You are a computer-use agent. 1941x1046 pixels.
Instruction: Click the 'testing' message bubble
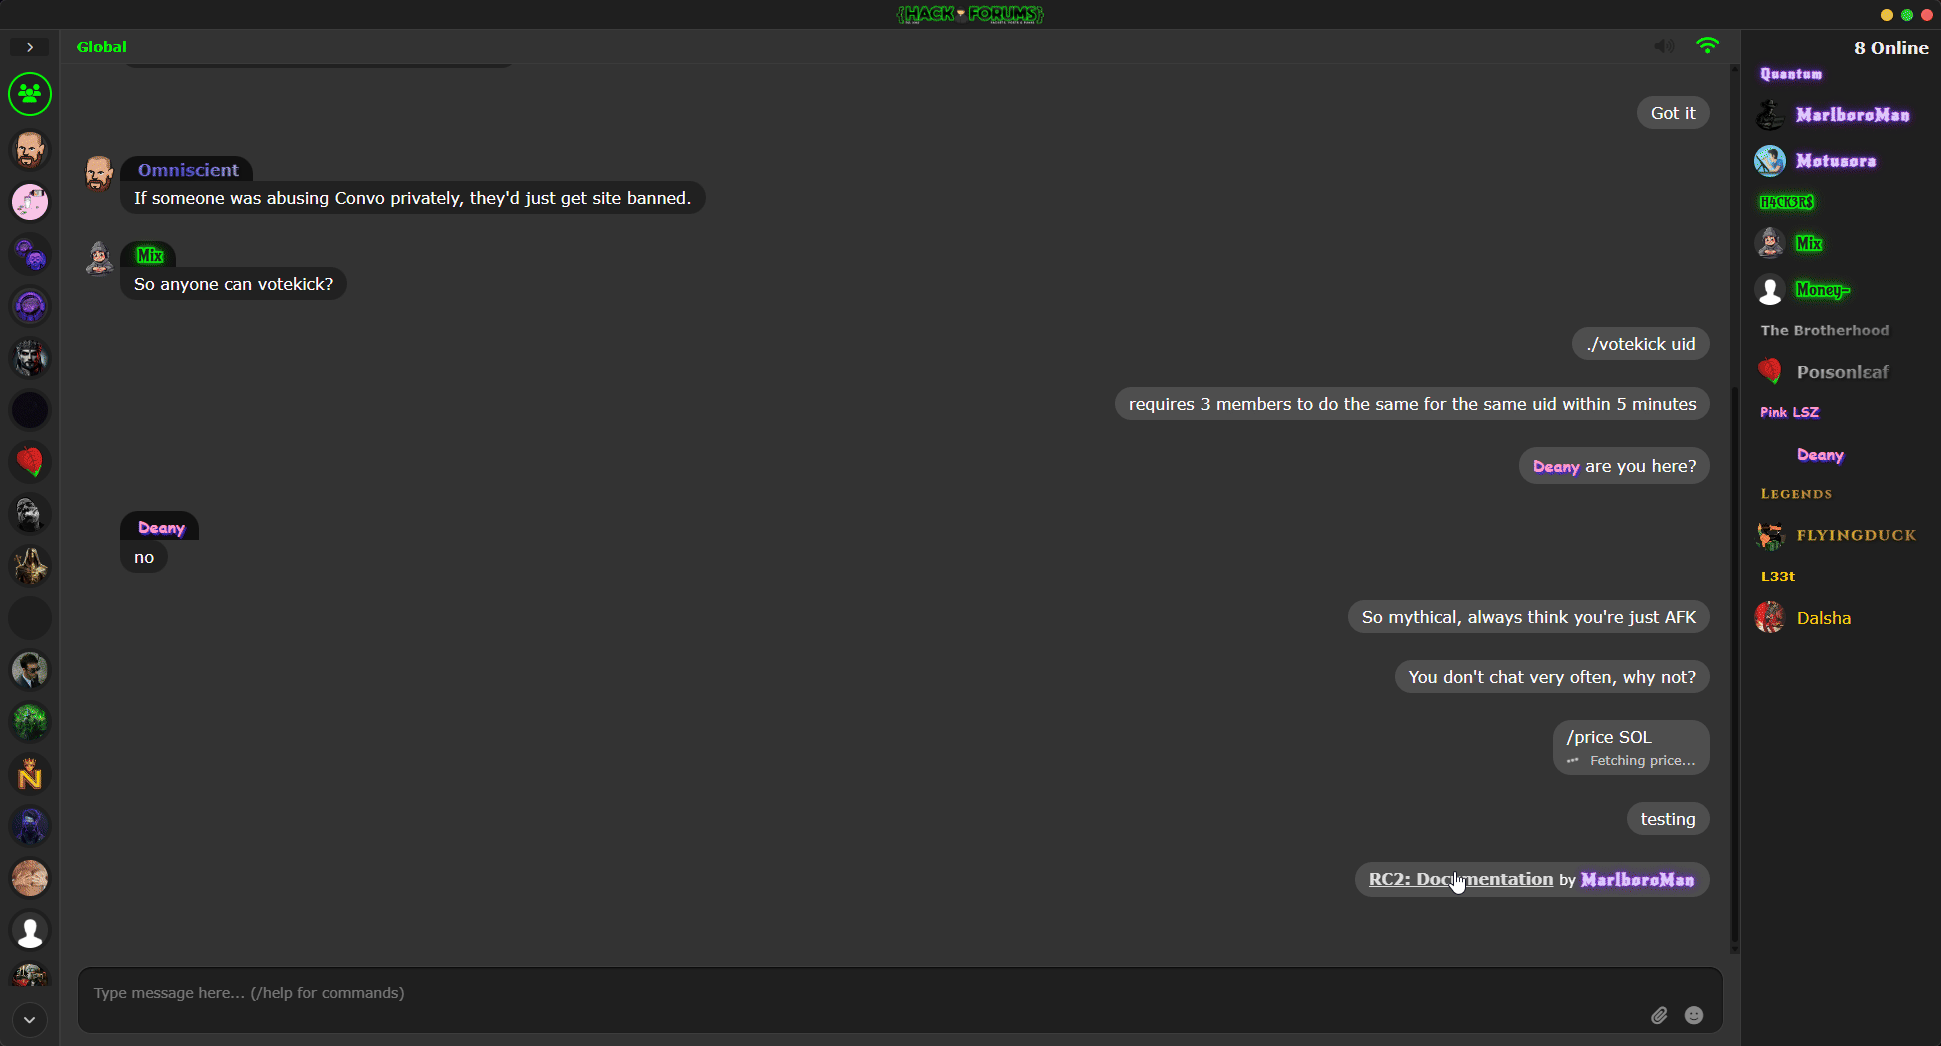point(1668,819)
